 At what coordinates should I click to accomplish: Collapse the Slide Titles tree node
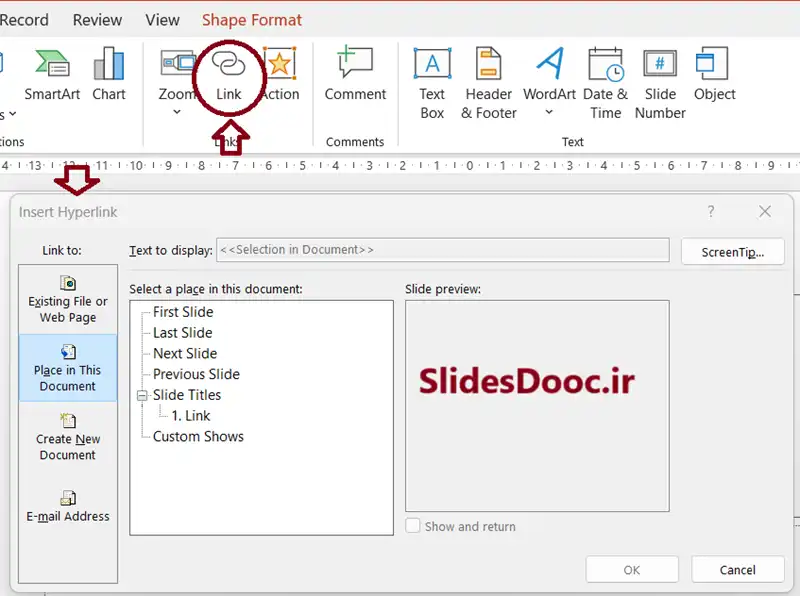(142, 395)
